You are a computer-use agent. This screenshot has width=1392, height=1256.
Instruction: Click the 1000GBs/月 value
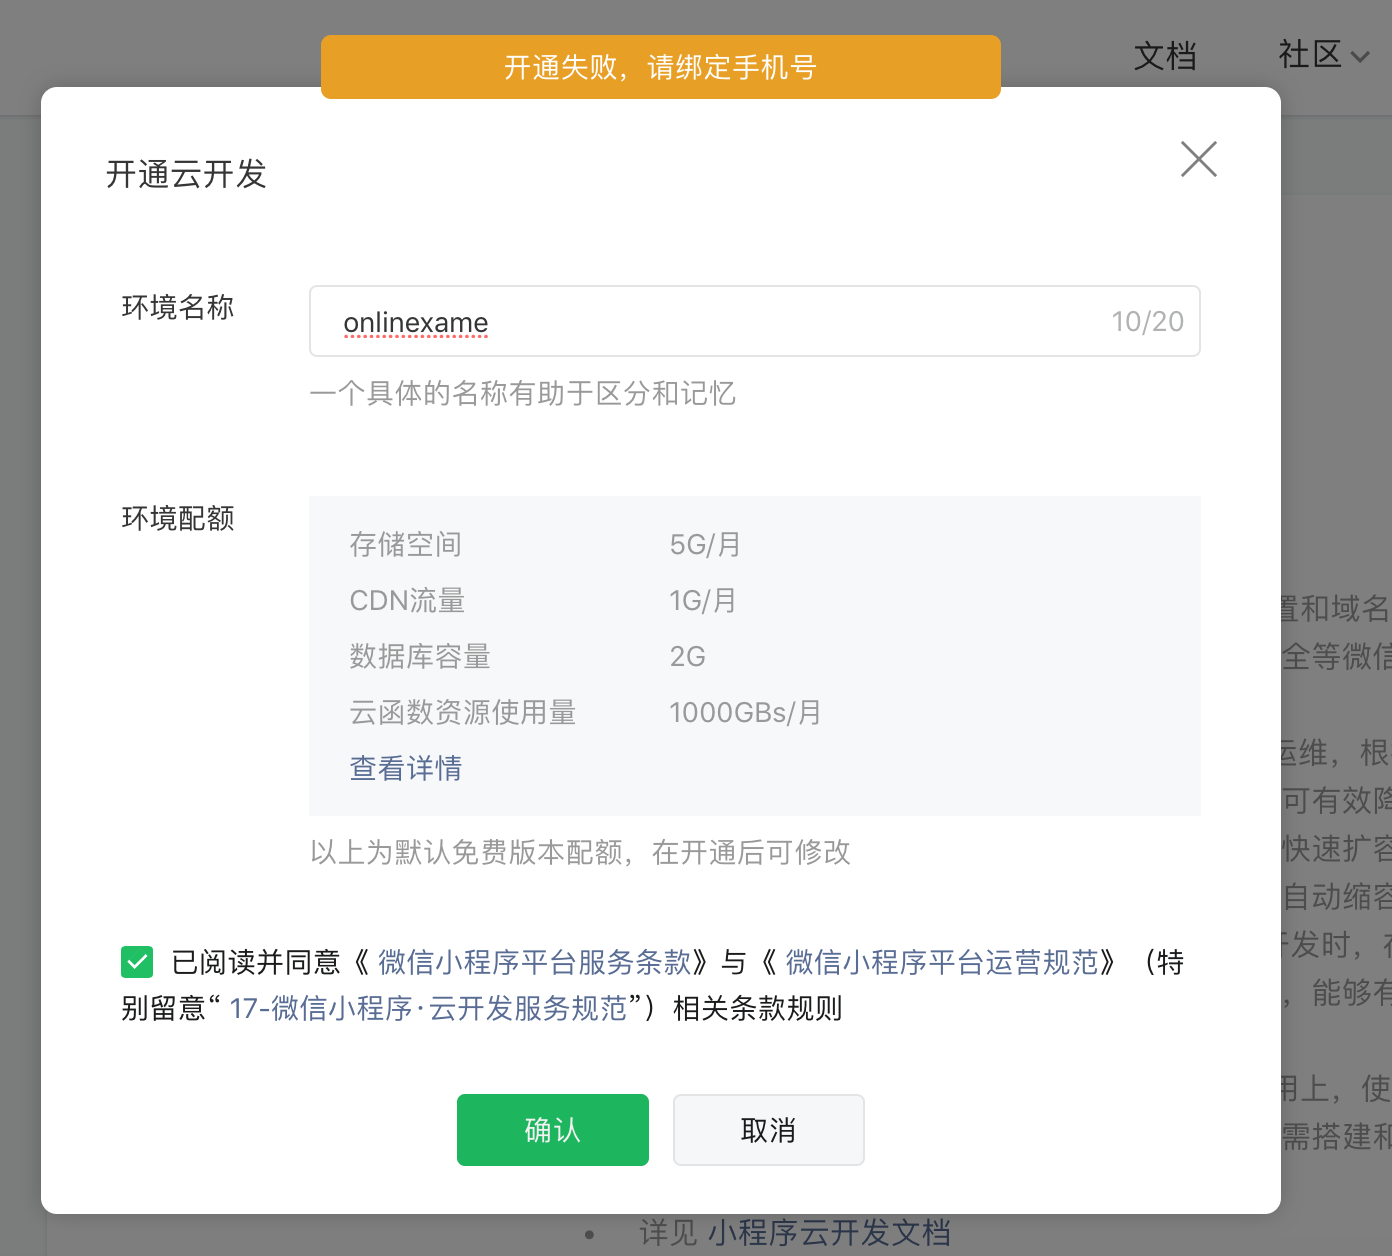(745, 712)
